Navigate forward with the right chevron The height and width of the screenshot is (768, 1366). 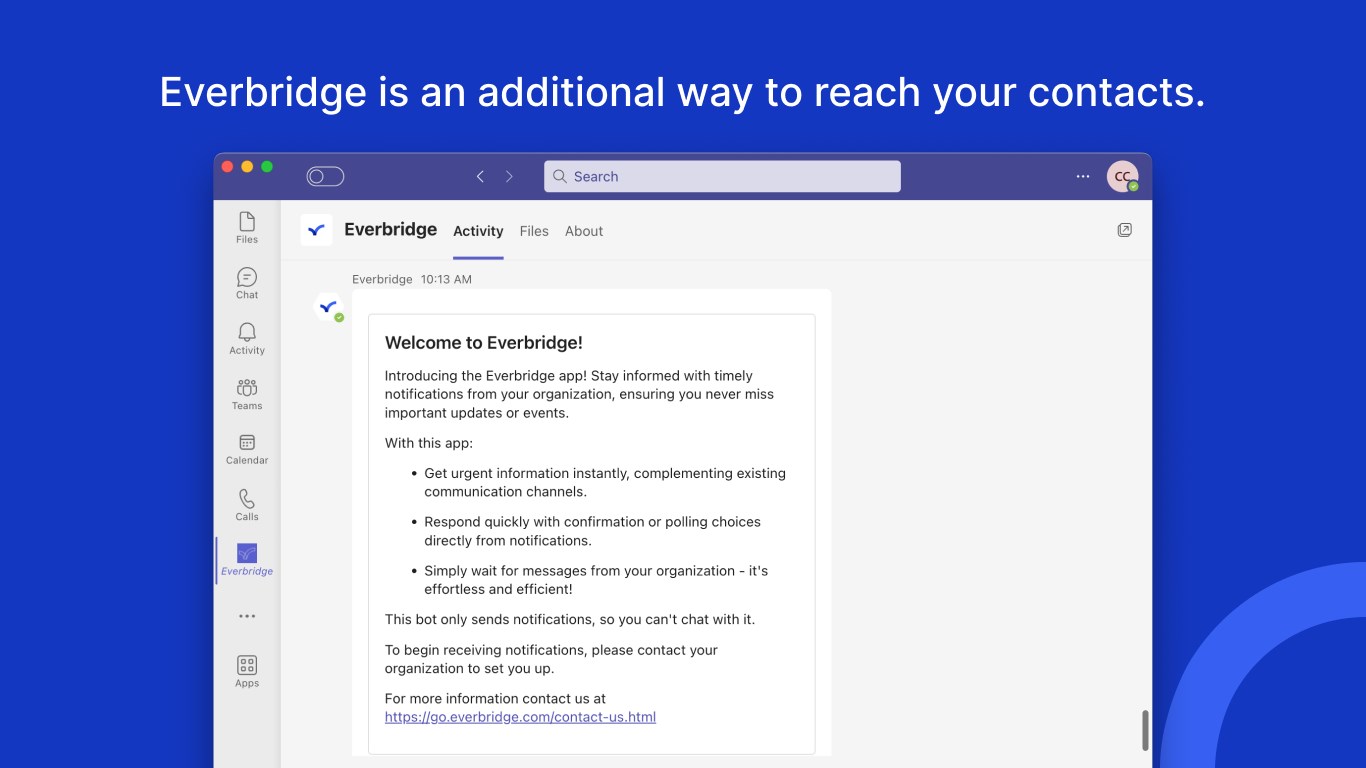pyautogui.click(x=509, y=176)
